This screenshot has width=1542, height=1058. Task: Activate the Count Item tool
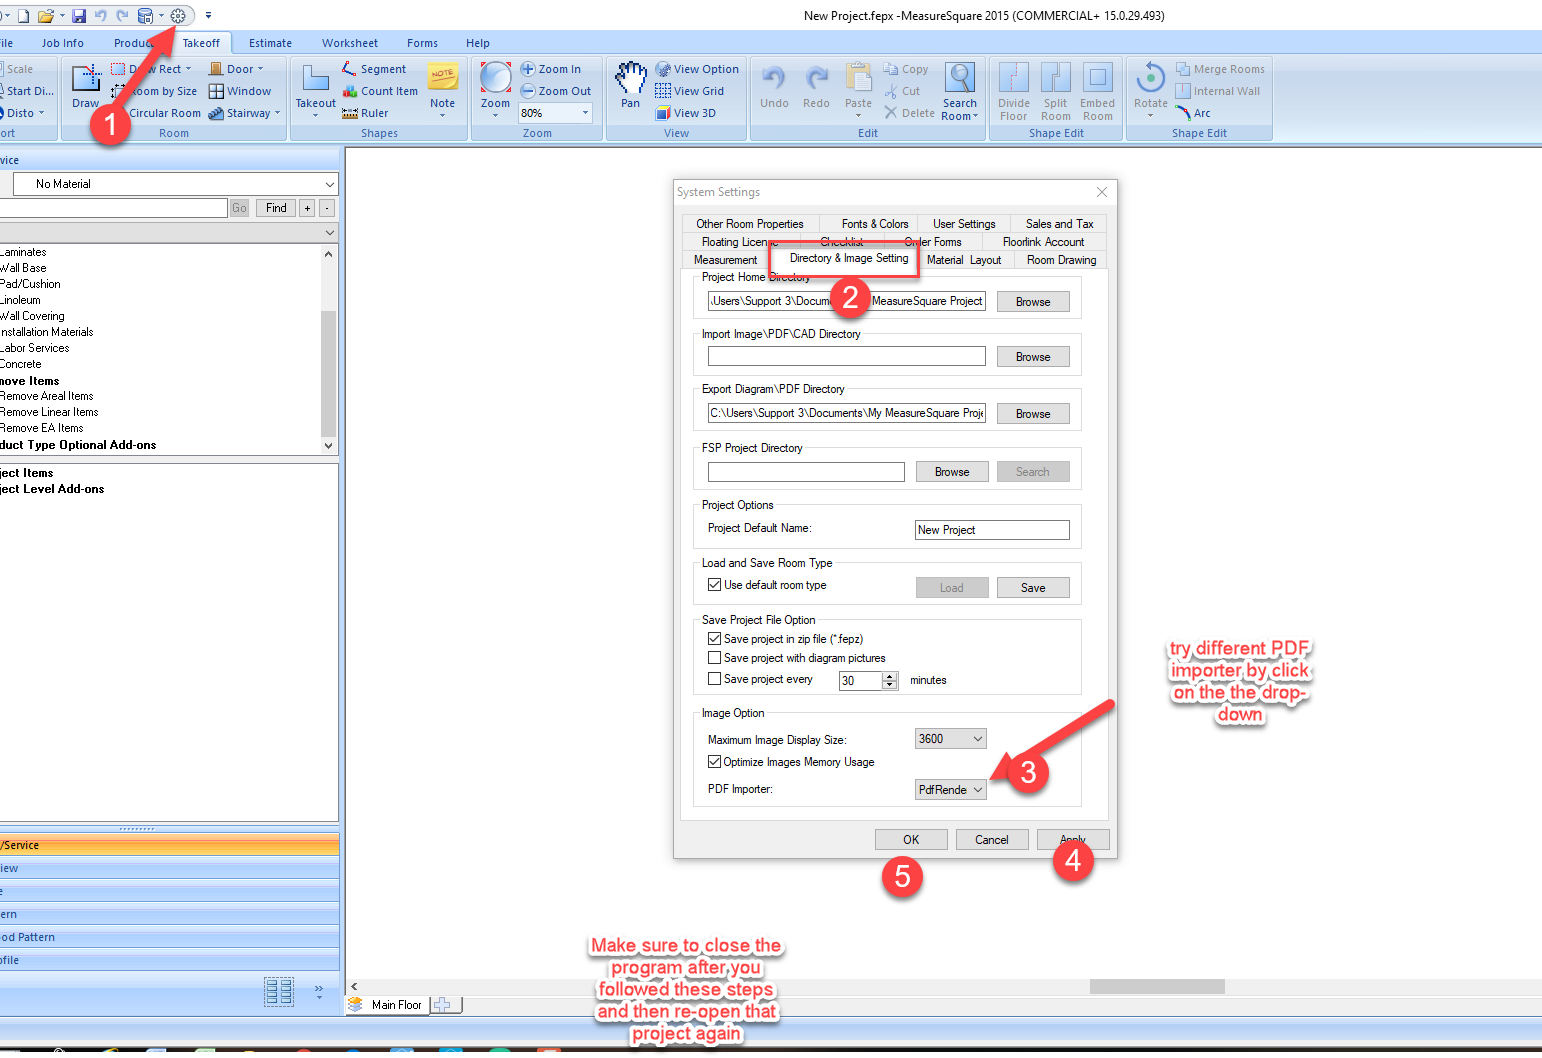380,91
